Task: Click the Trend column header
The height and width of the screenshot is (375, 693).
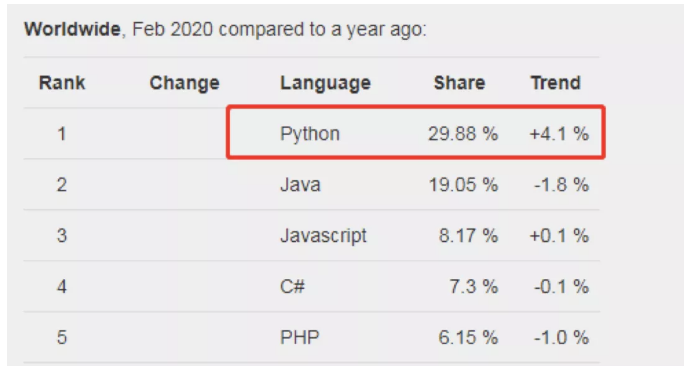Action: pos(556,83)
